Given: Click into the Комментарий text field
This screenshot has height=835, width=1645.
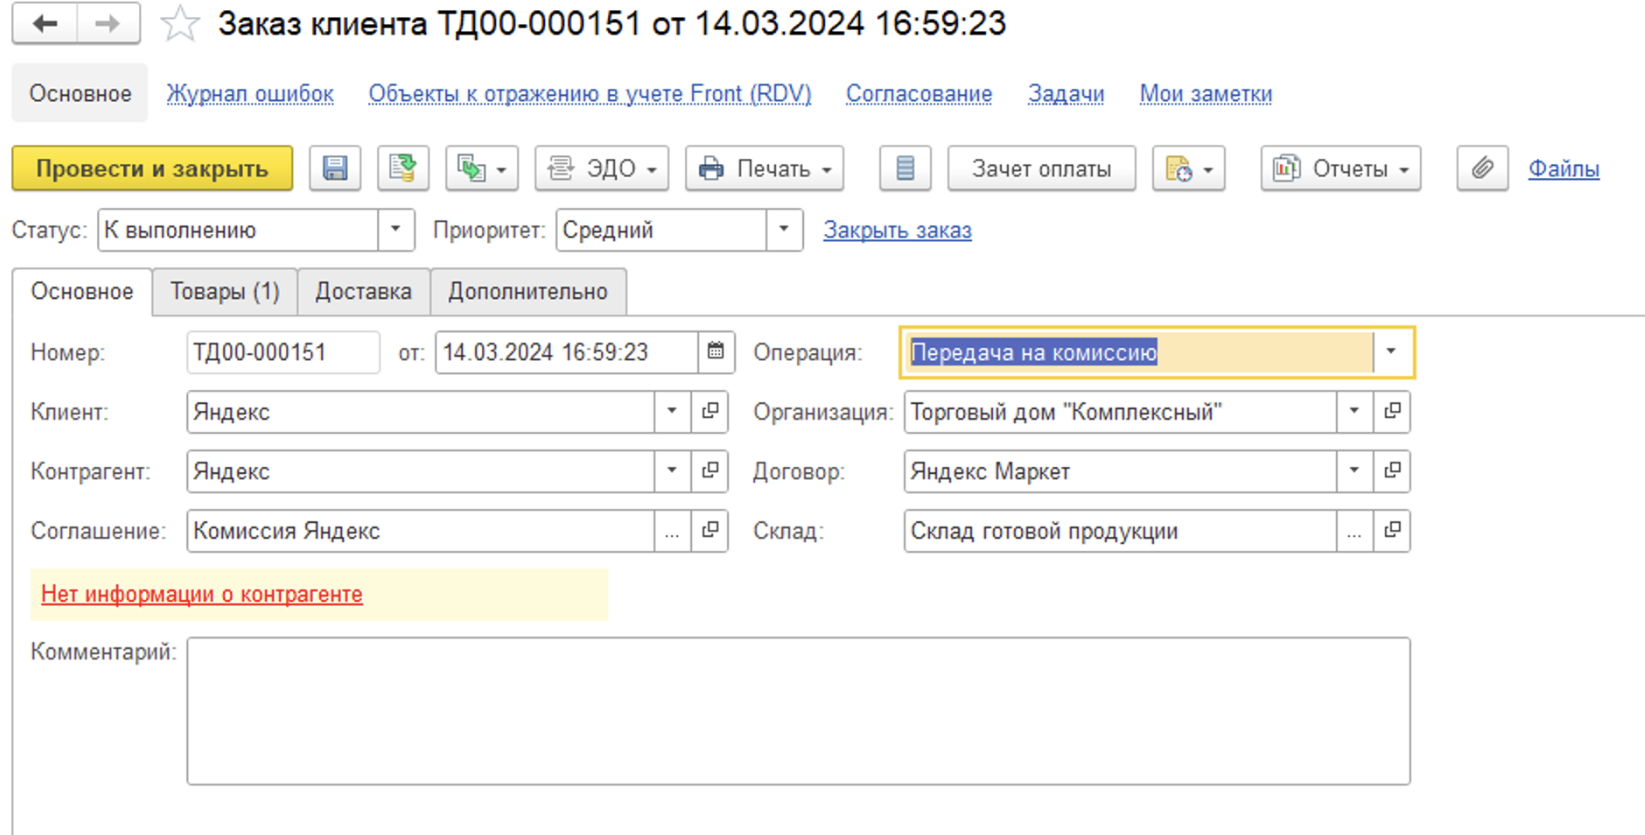Looking at the screenshot, I should point(797,710).
